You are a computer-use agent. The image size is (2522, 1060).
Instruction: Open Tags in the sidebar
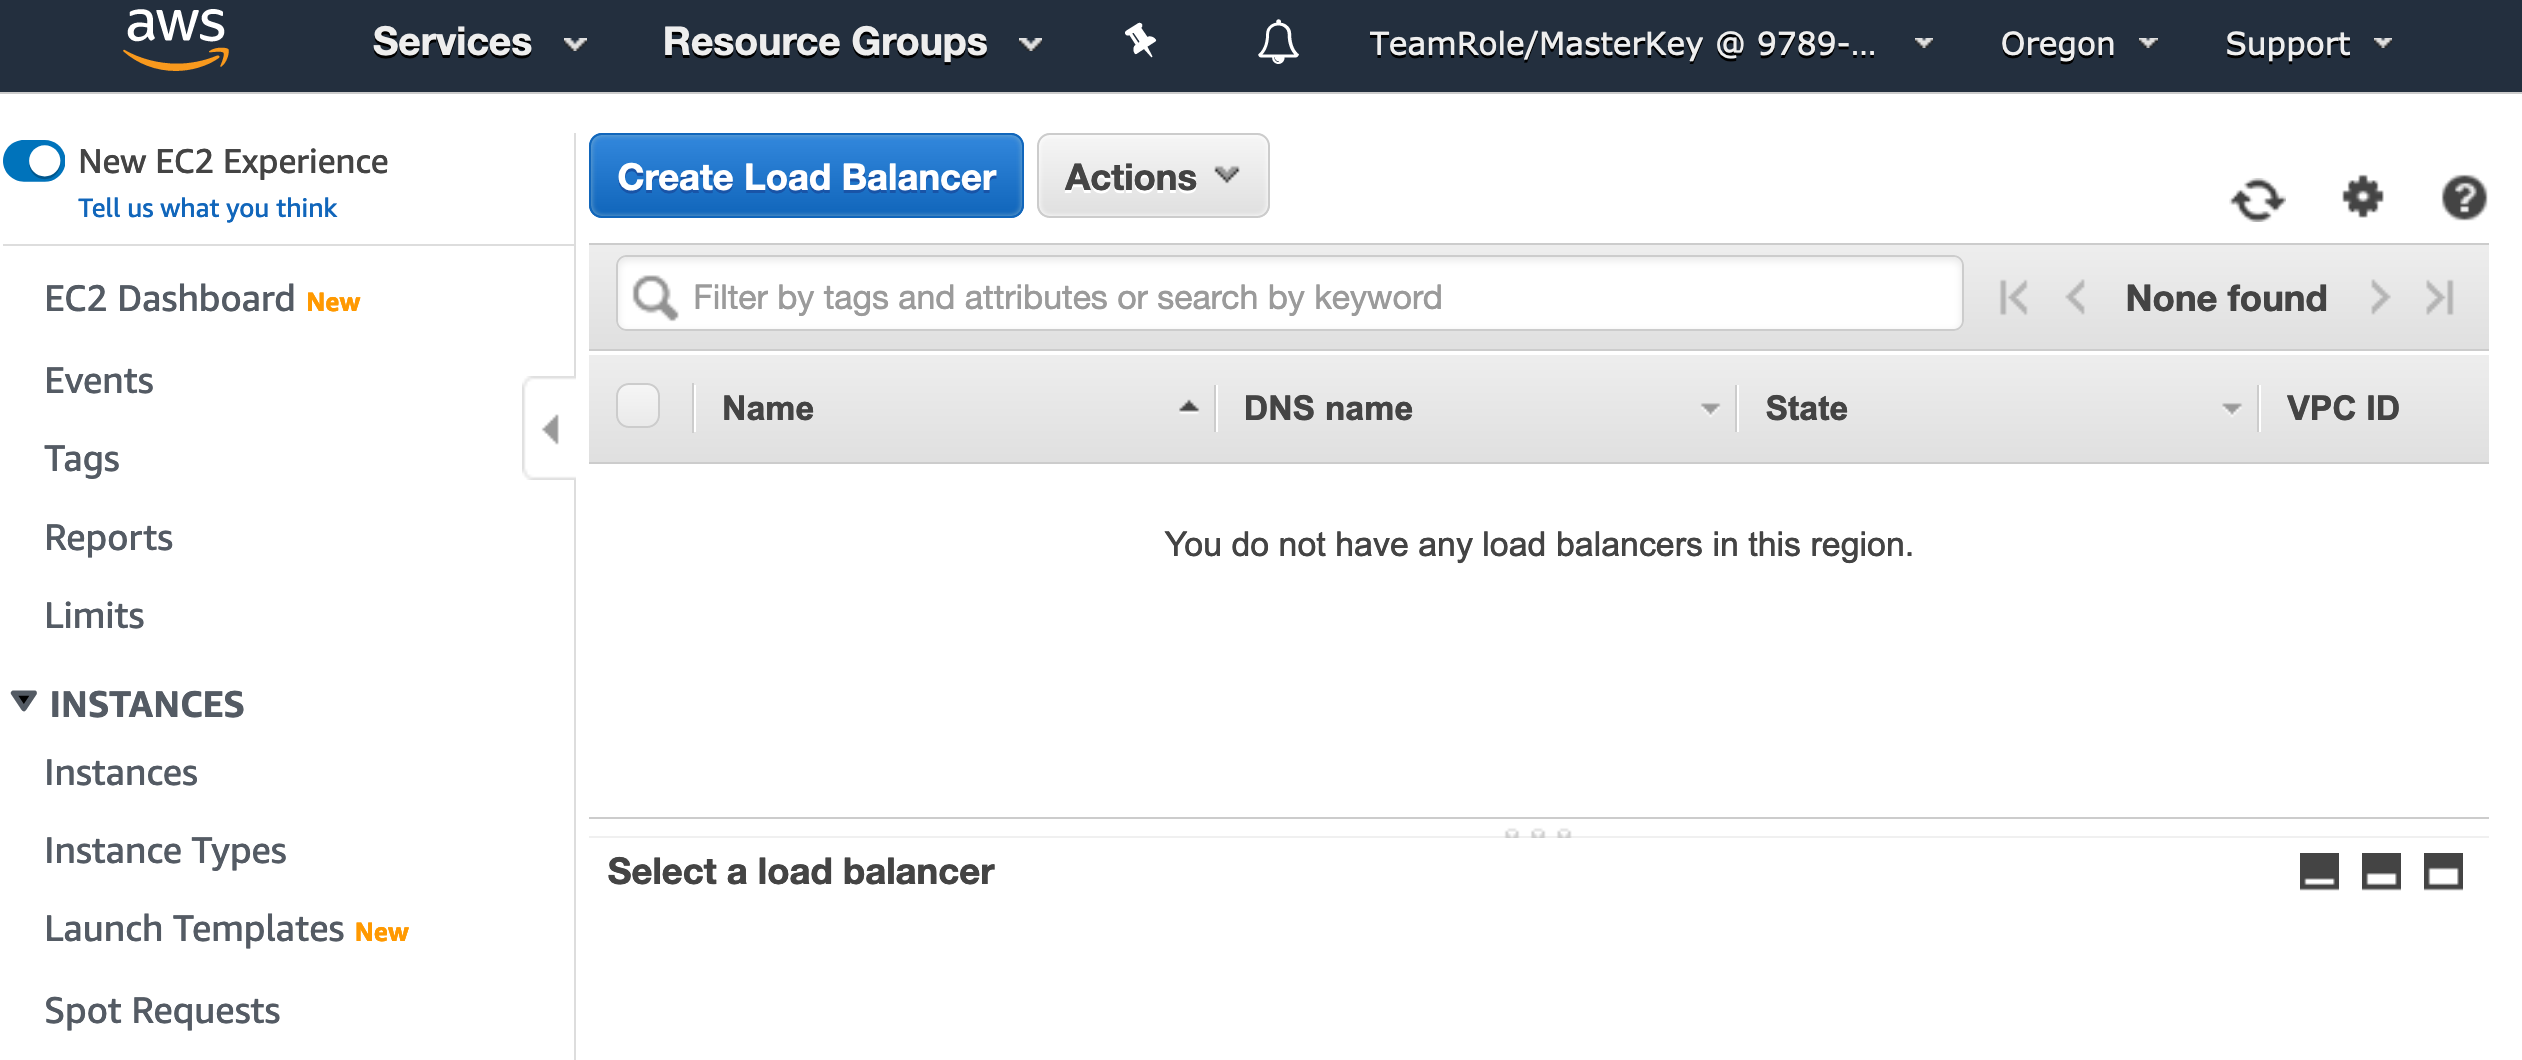pos(82,459)
